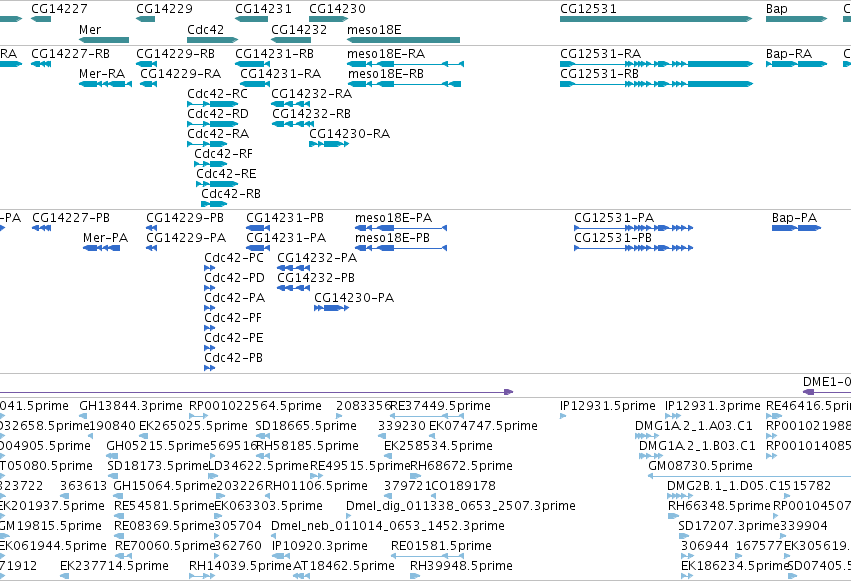
Task: Select transcript Cdc42-RA
Action: coord(207,144)
